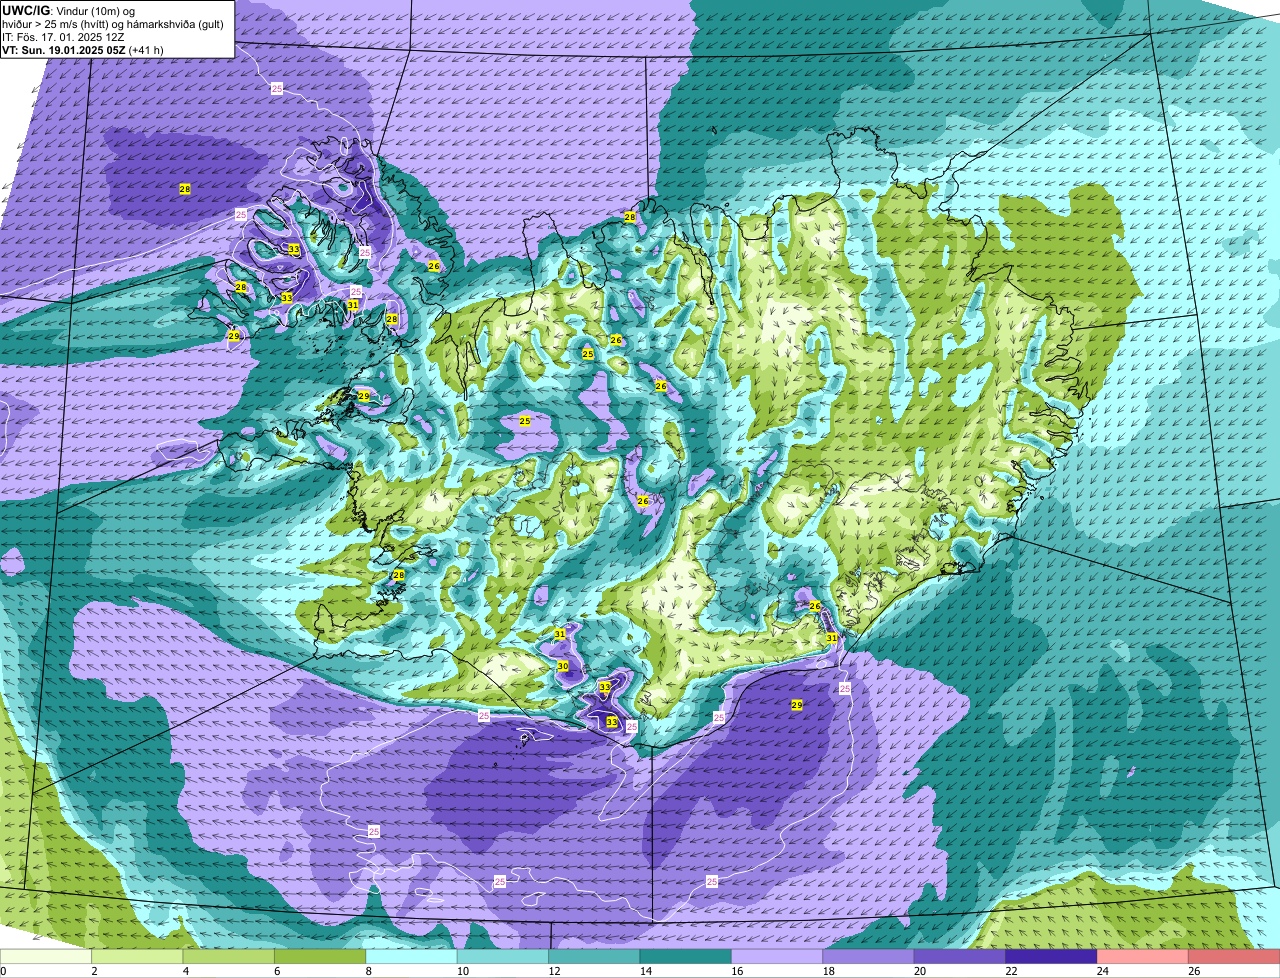The width and height of the screenshot is (1280, 978).
Task: Select the pale cyan 8–10 legend swatch
Action: [x=411, y=956]
